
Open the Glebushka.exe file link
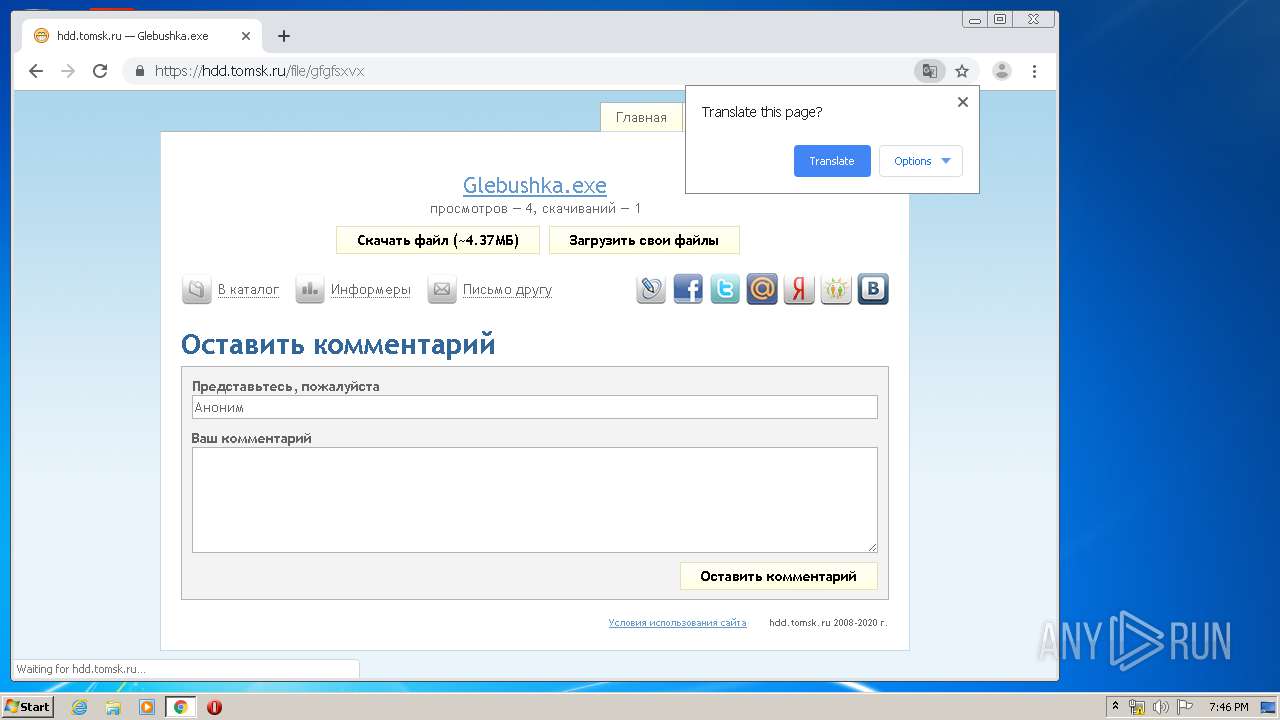(x=535, y=185)
